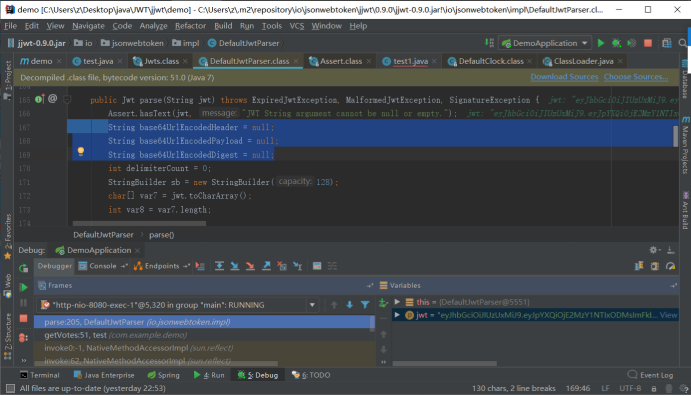Toggle the Ant Build side panel button
The height and width of the screenshot is (396, 691).
point(685,210)
